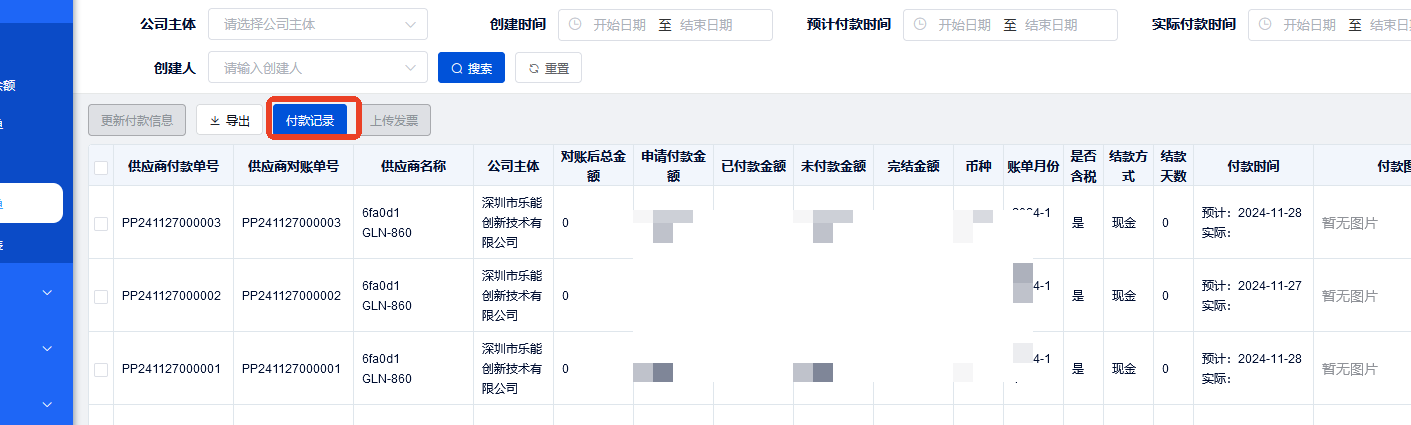
Task: Click the clock icon beside 预计付款时间
Action: 920,25
